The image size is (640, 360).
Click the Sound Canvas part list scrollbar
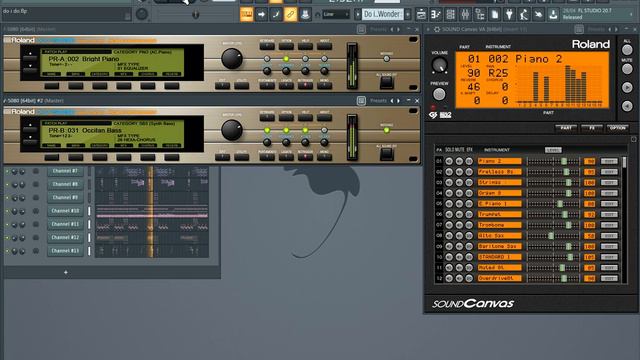(624, 162)
